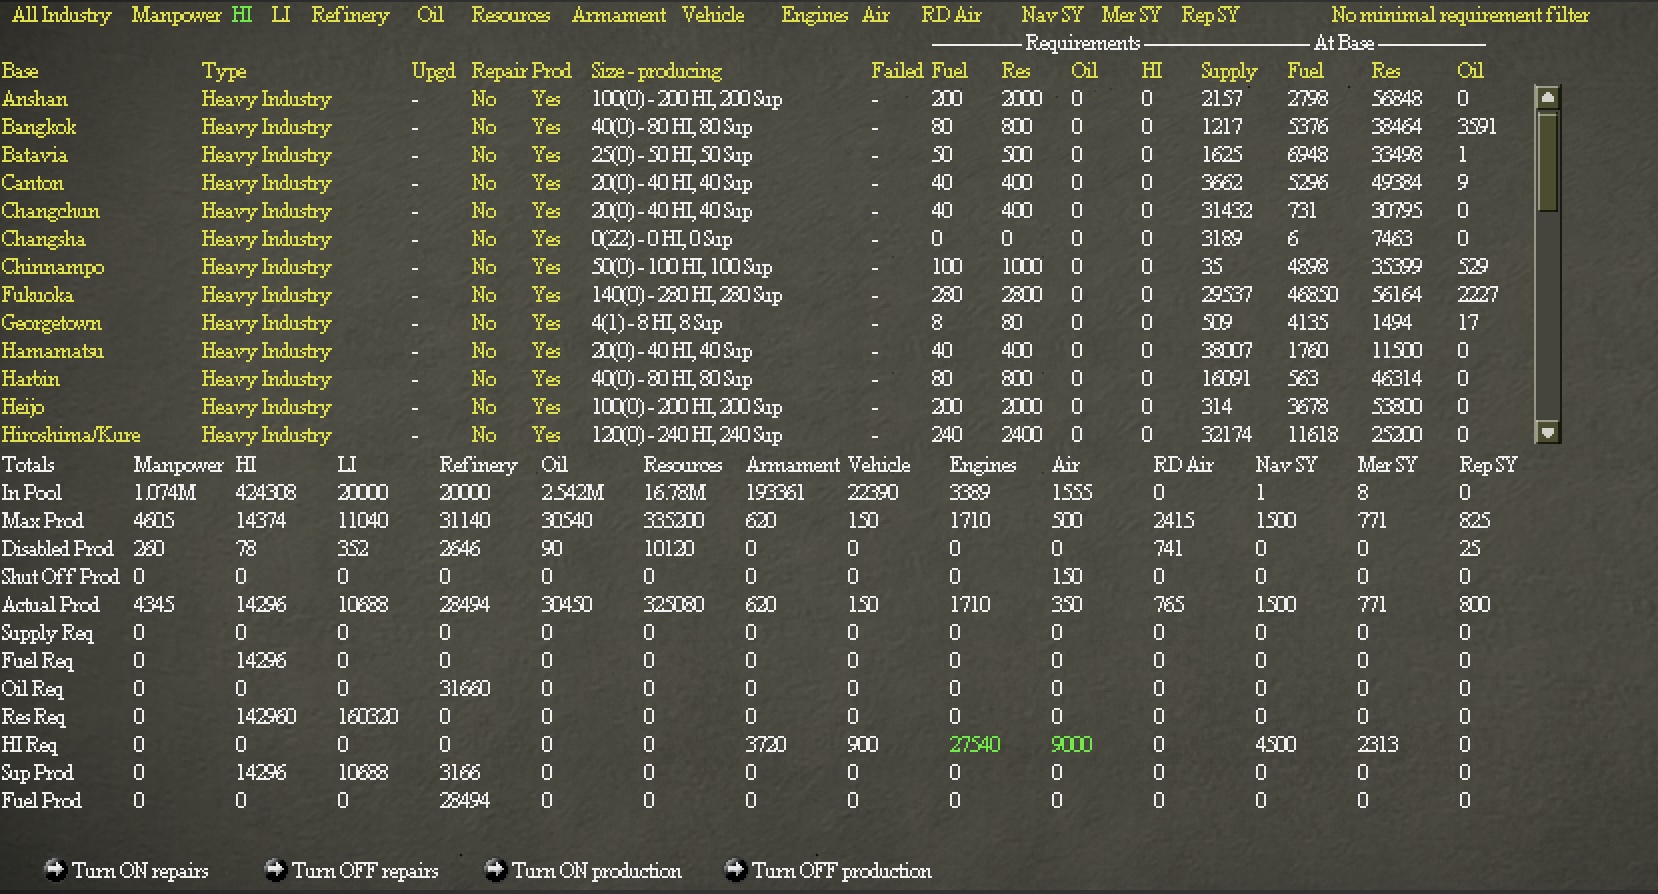
Task: Switch to the Mer SY filter at the top
Action: (x=1131, y=15)
